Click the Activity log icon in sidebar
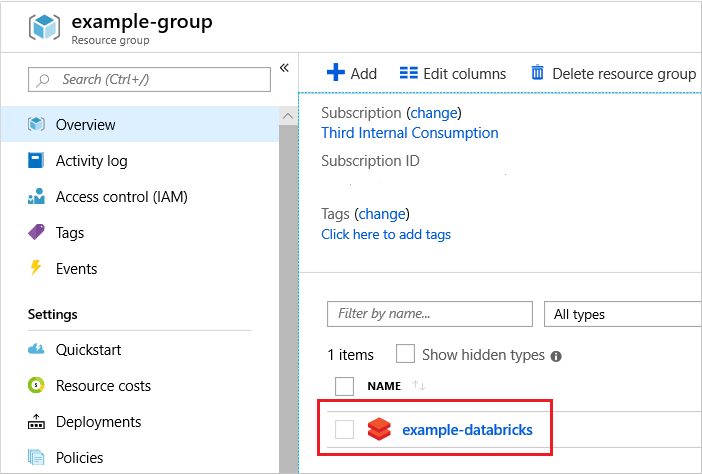Viewport: 702px width, 474px height. pos(37,161)
